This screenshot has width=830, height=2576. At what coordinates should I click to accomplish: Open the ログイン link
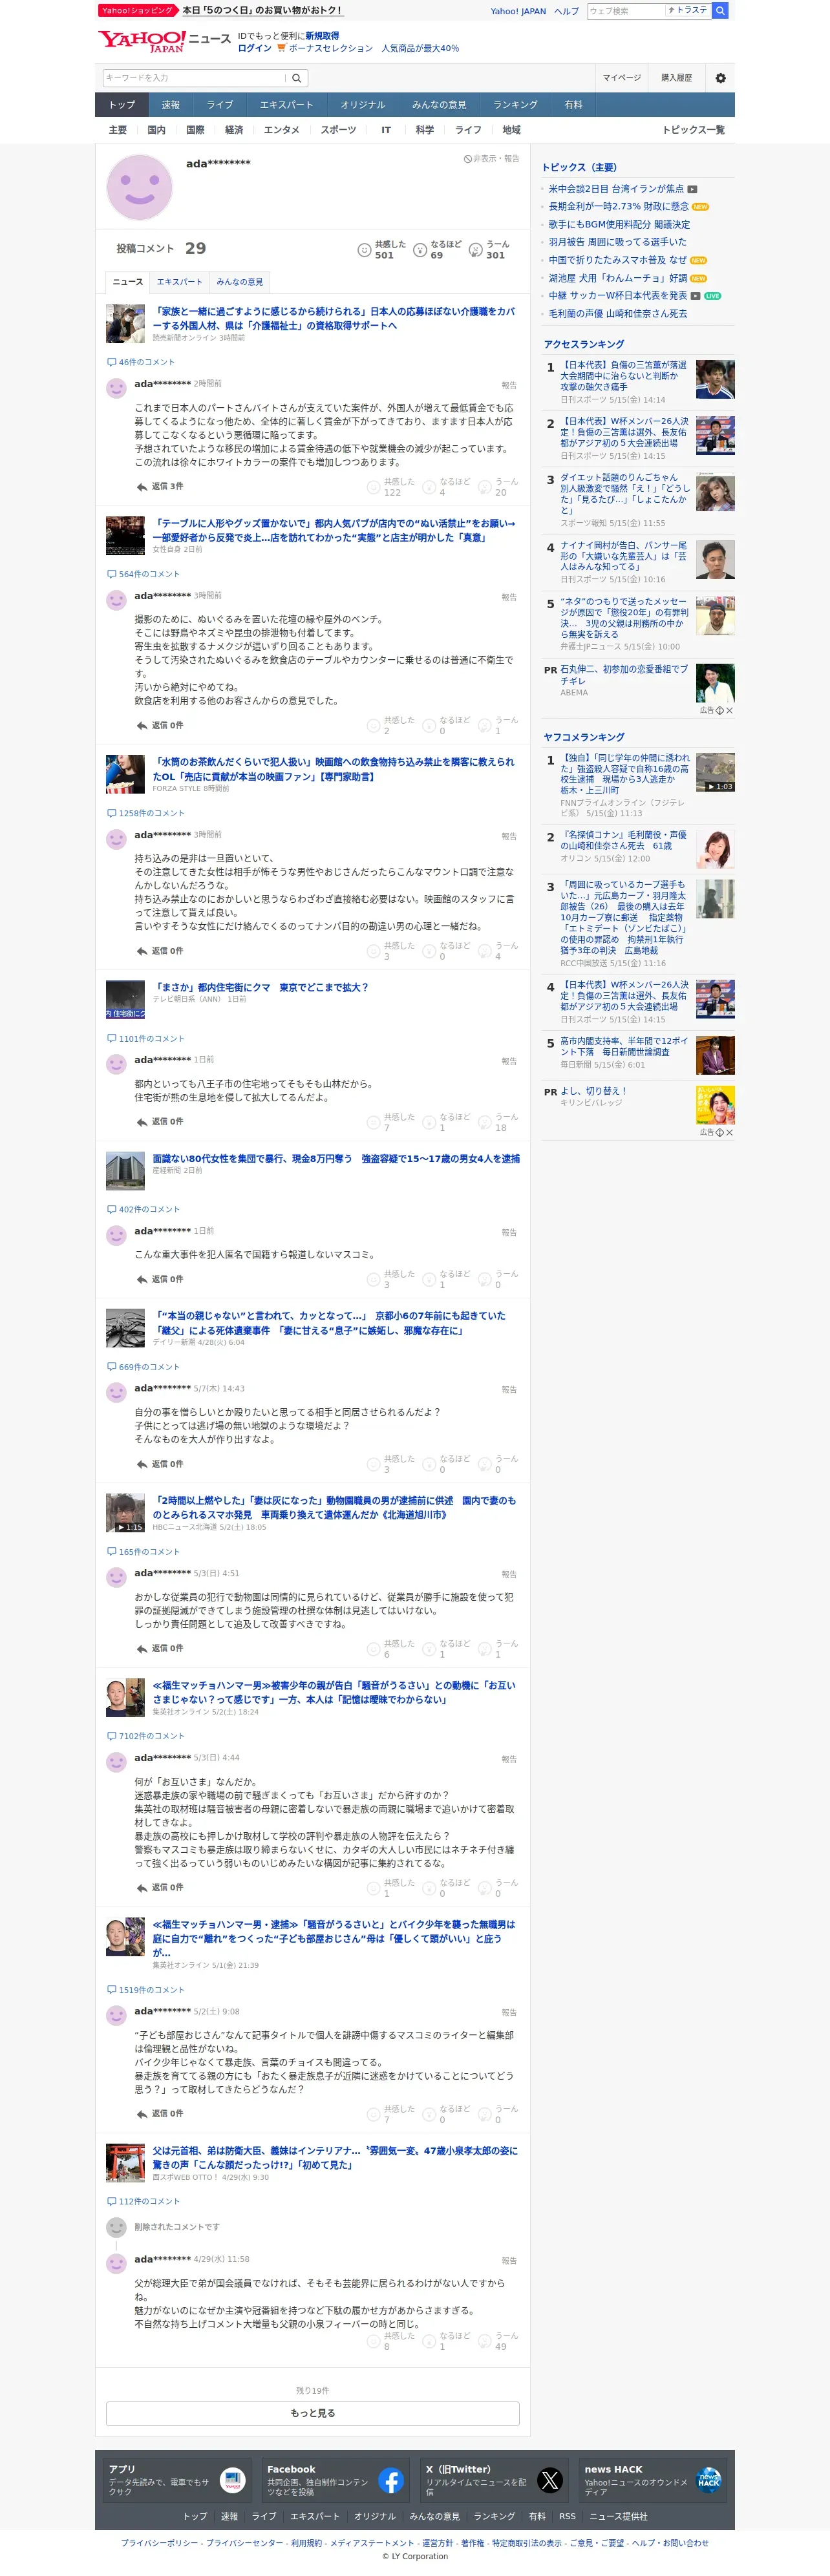click(254, 48)
